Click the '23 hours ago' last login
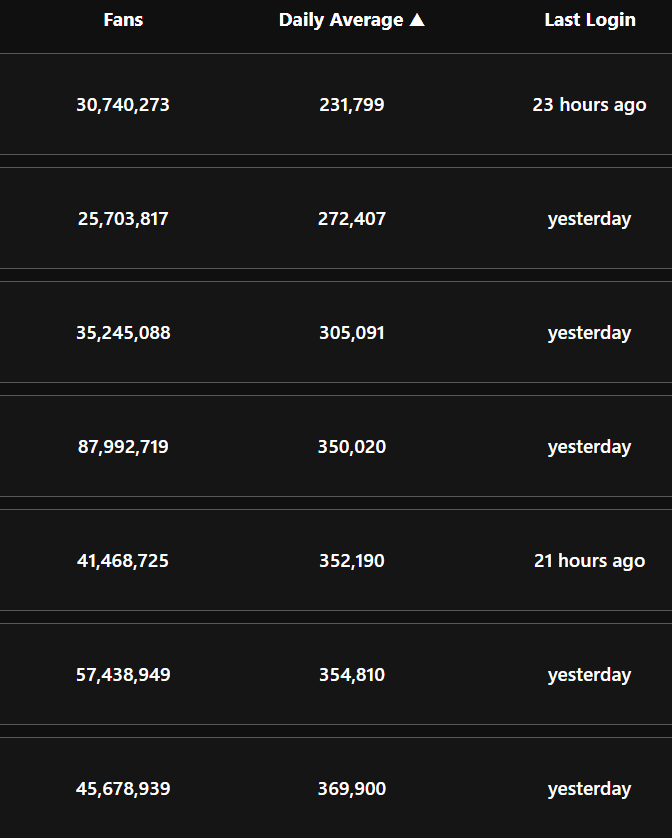 point(589,104)
